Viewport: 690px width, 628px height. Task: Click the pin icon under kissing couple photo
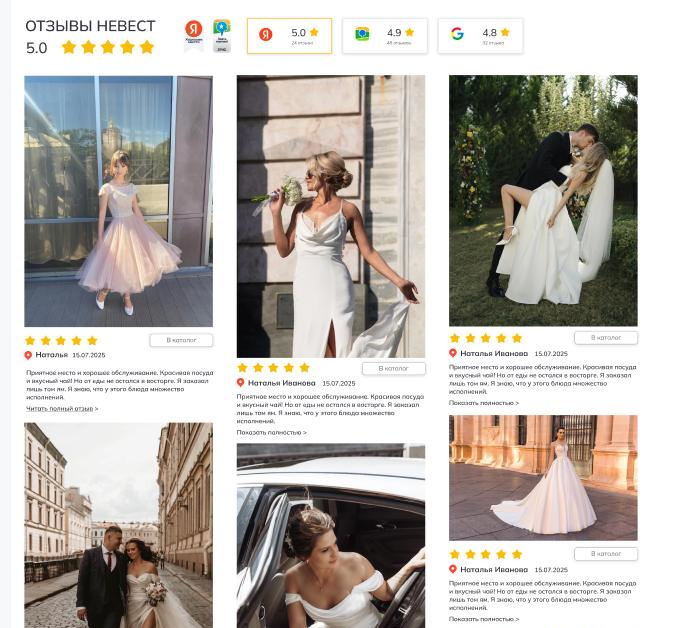[453, 353]
